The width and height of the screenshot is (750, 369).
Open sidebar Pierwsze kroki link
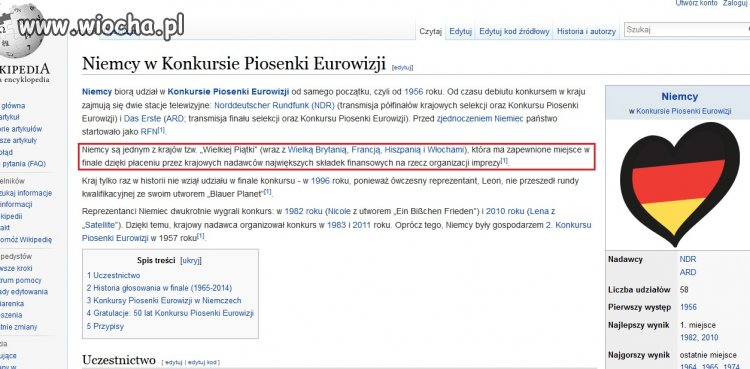point(16,268)
